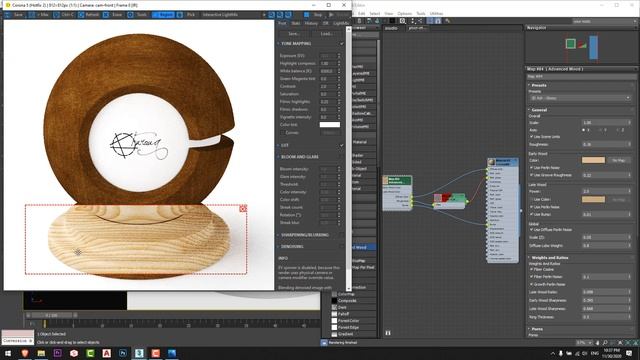Click the Load... button in Post tab
The width and height of the screenshot is (640, 360).
click(326, 33)
